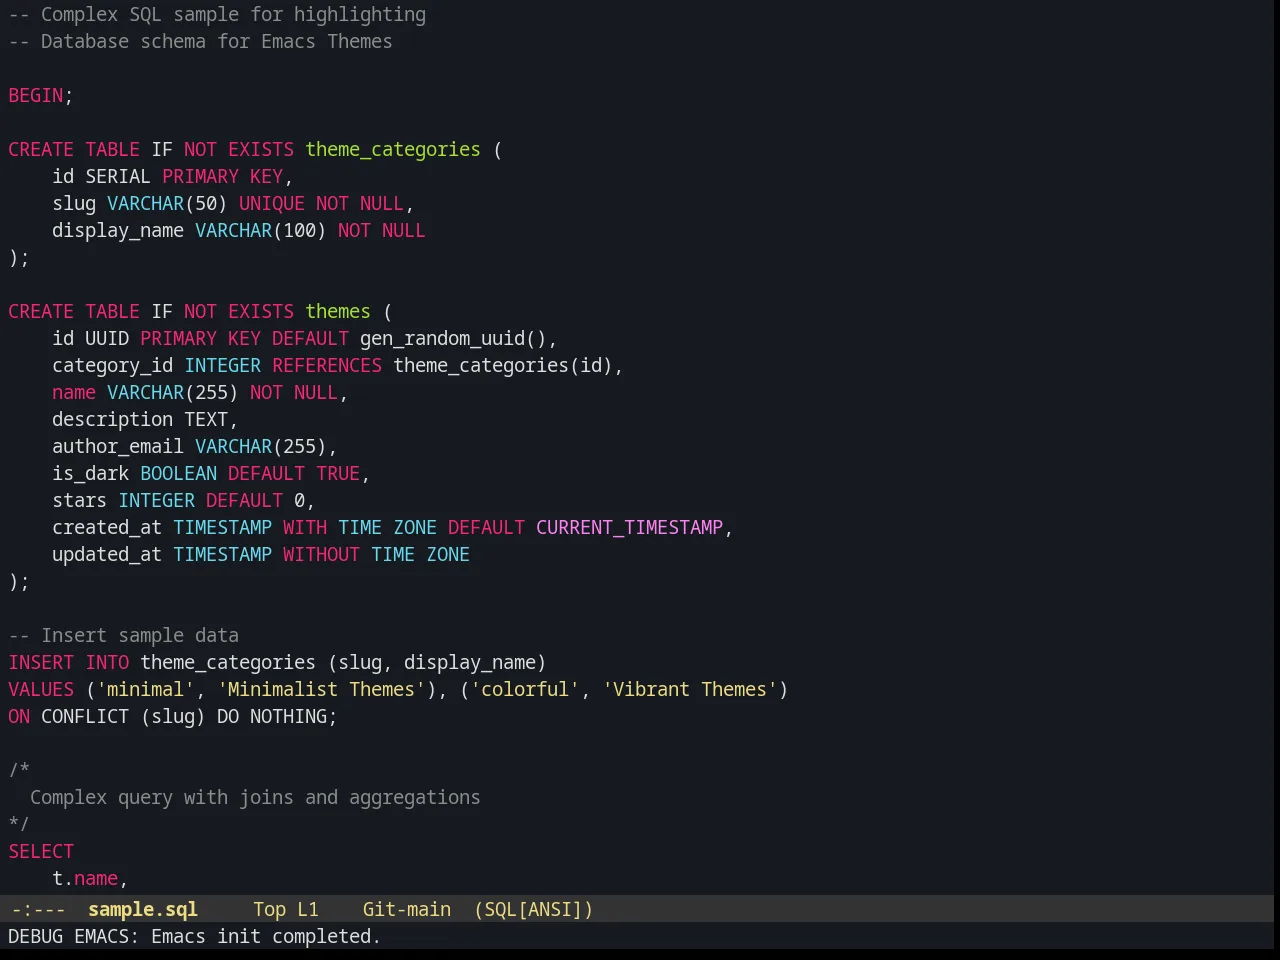The height and width of the screenshot is (960, 1280).
Task: Click the SELECT keyword
Action: [x=41, y=851]
